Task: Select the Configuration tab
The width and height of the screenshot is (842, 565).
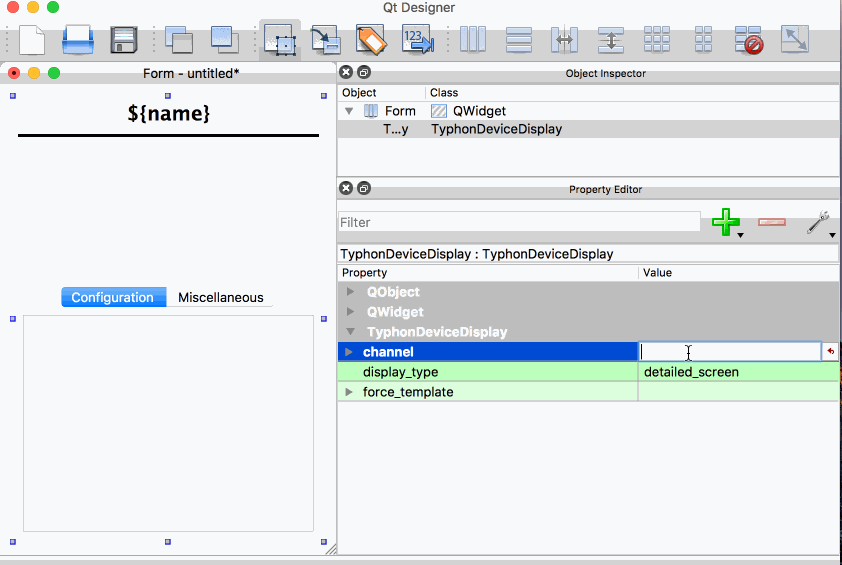Action: (113, 297)
